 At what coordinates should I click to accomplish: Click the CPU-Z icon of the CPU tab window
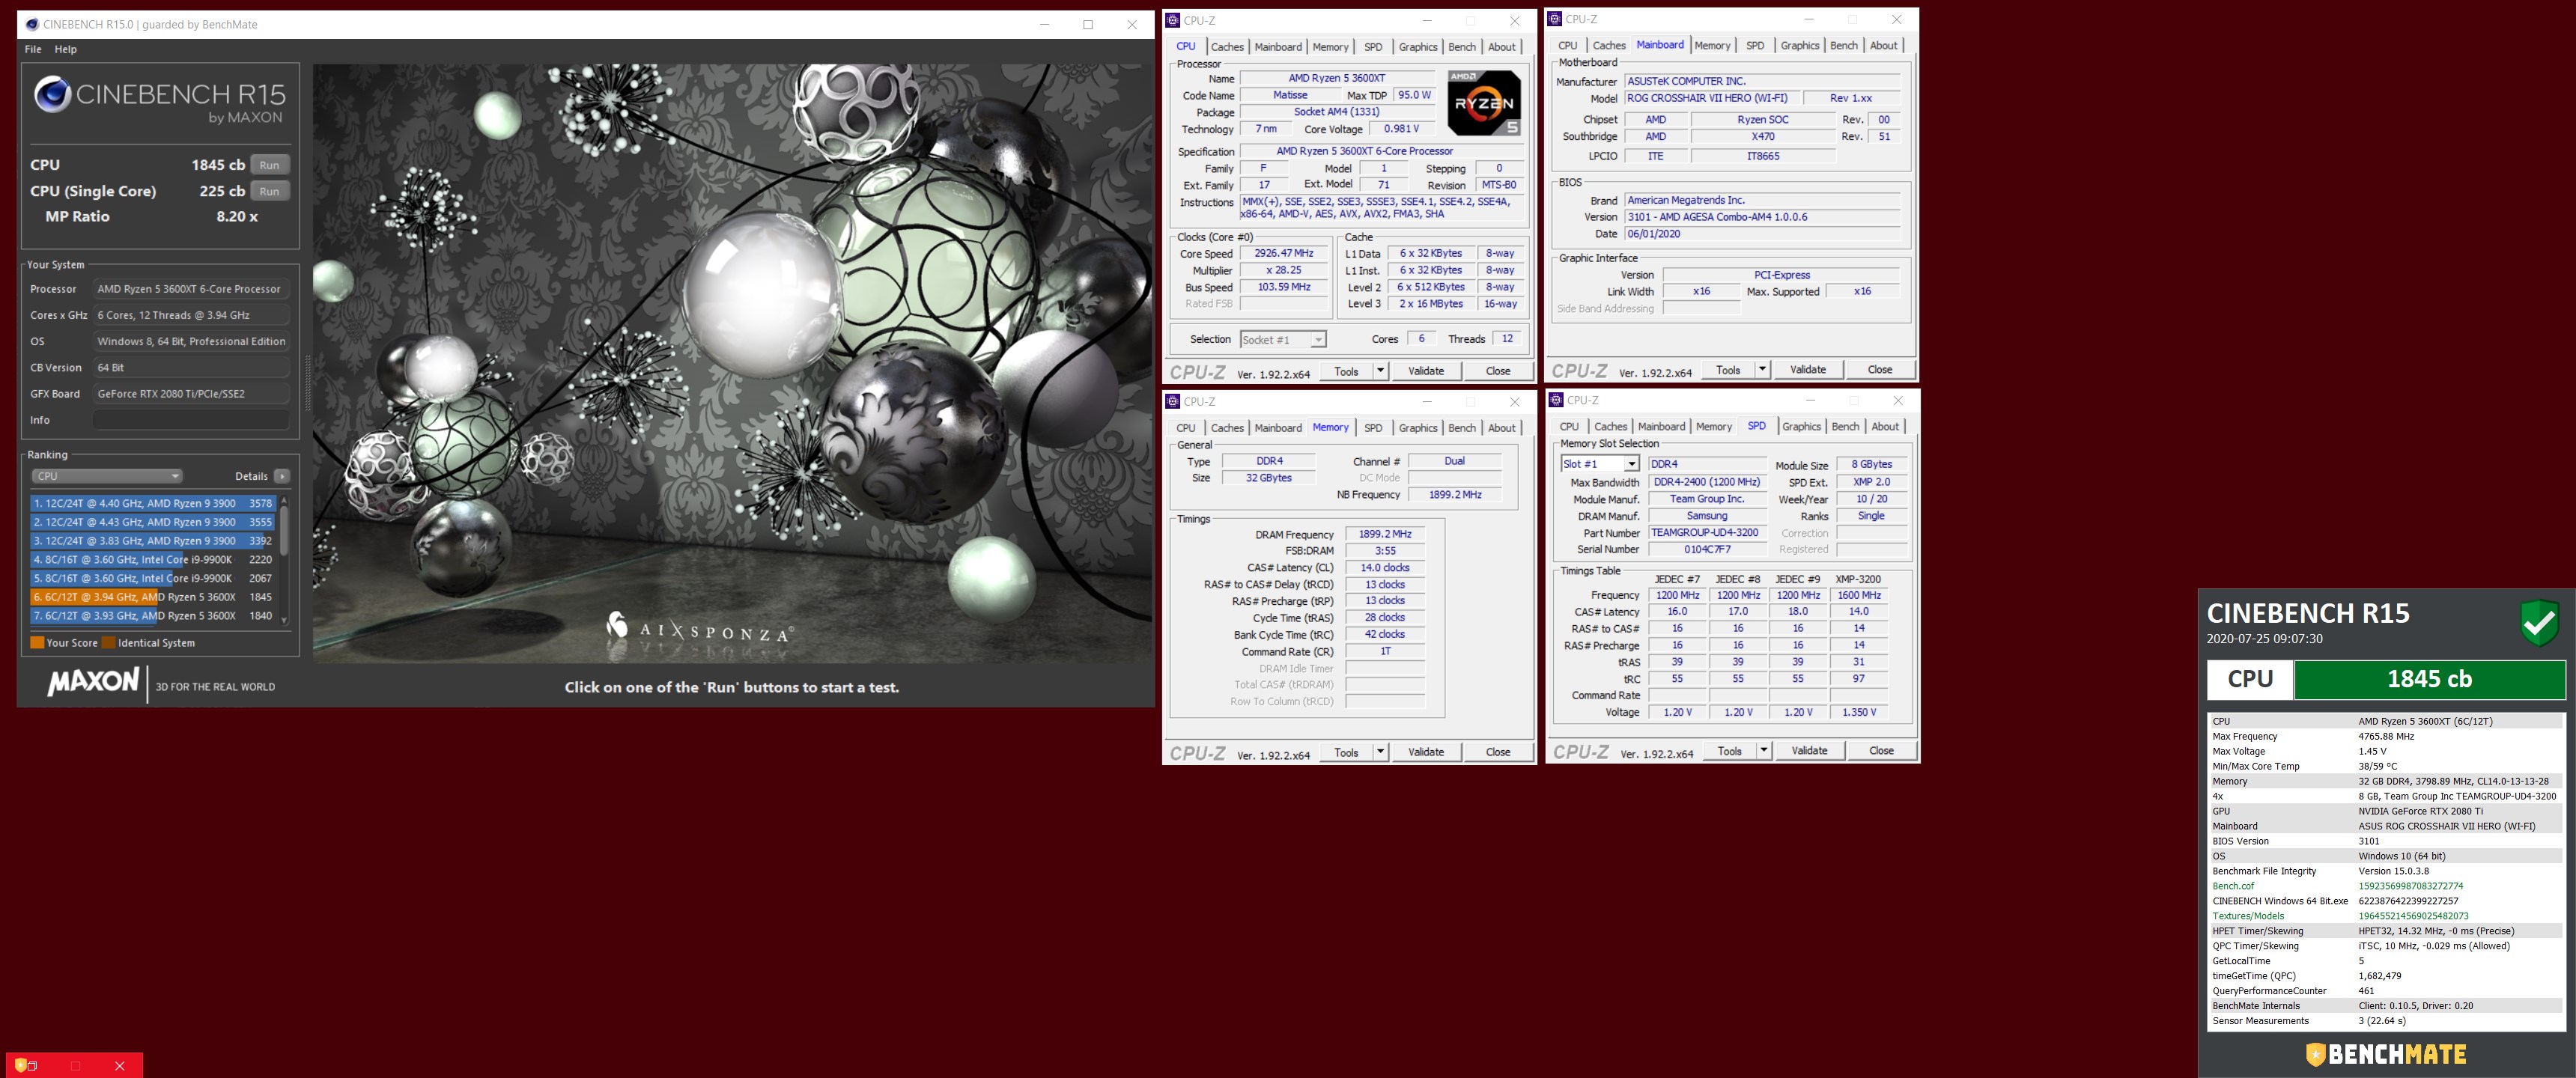point(1173,20)
